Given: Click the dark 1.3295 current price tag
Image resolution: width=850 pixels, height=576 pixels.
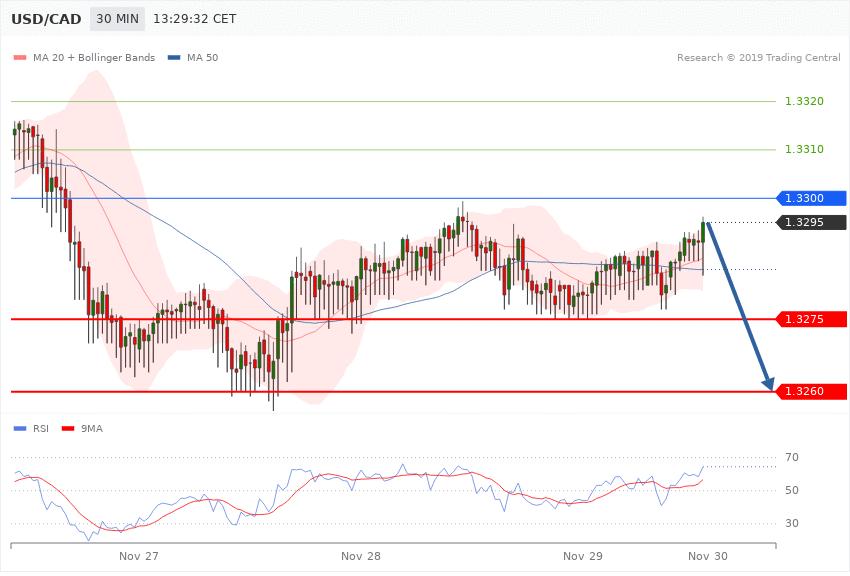Looking at the screenshot, I should pyautogui.click(x=812, y=223).
